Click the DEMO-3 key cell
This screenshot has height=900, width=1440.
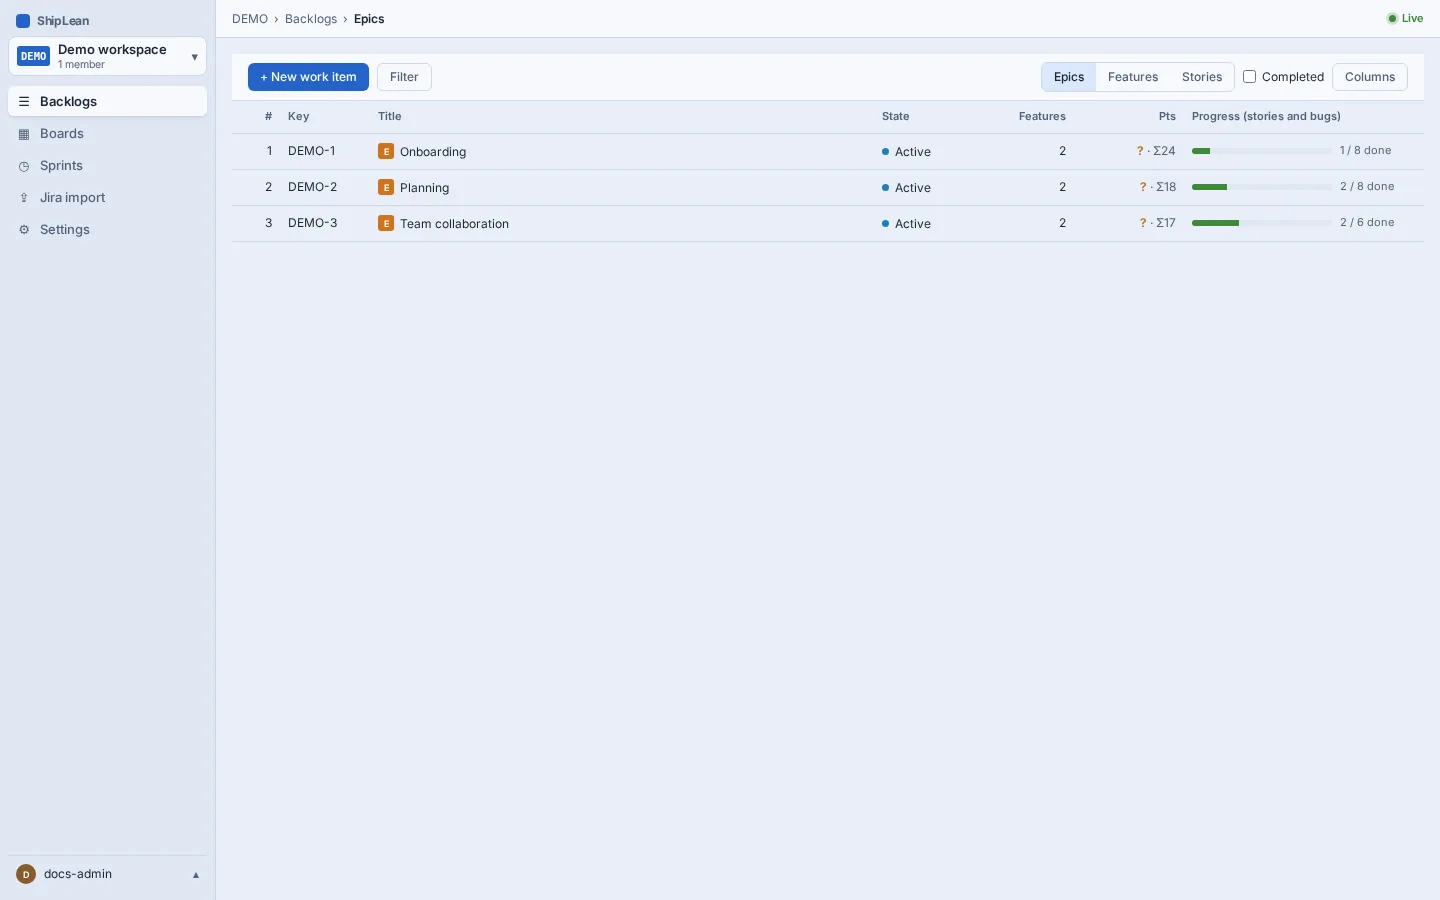(x=313, y=223)
